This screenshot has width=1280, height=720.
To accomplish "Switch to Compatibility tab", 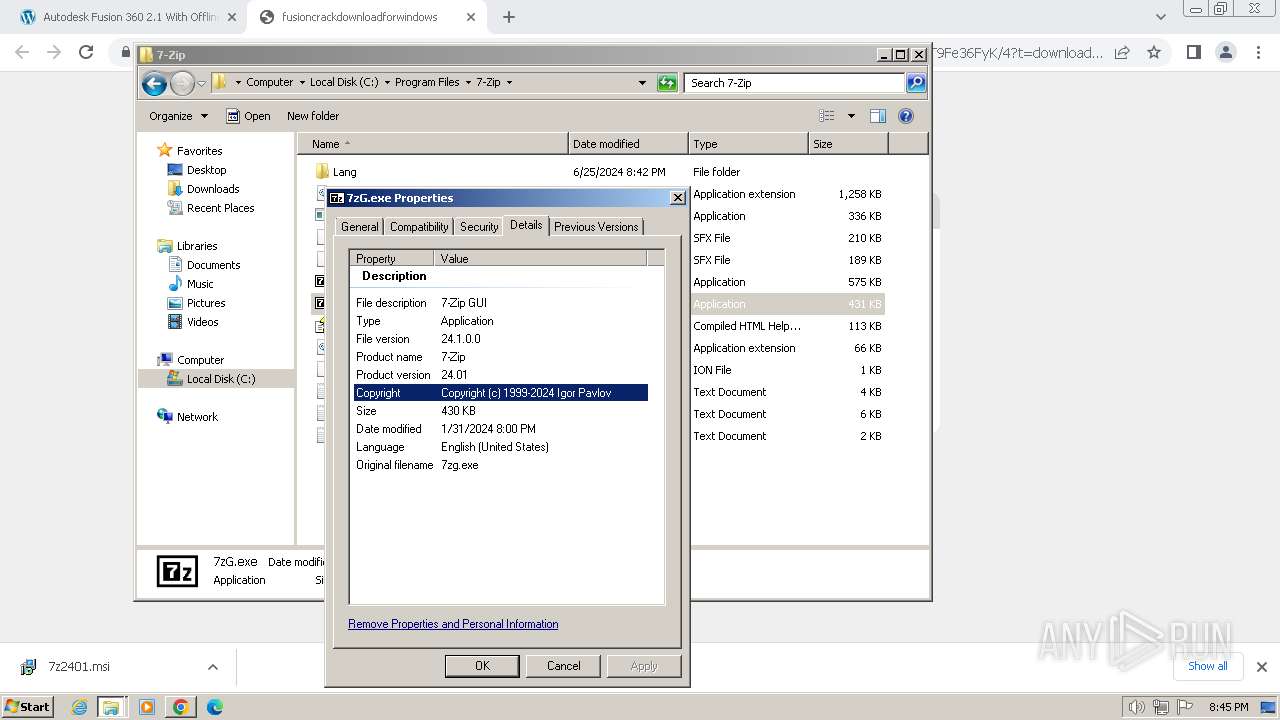I will pyautogui.click(x=419, y=227).
